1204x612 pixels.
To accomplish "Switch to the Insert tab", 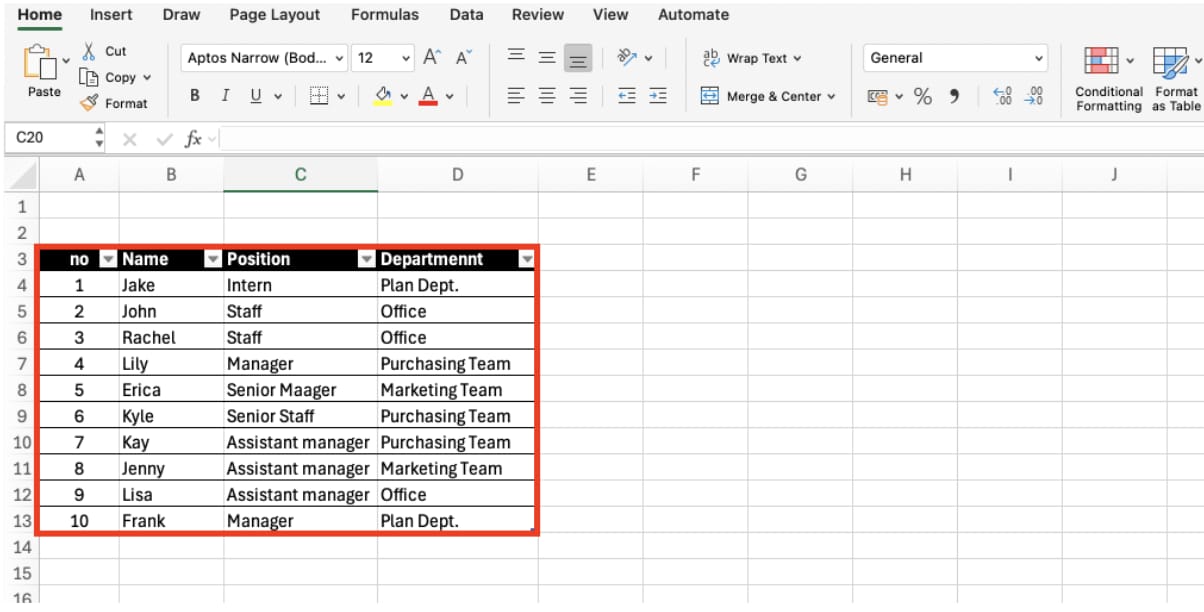I will point(111,15).
